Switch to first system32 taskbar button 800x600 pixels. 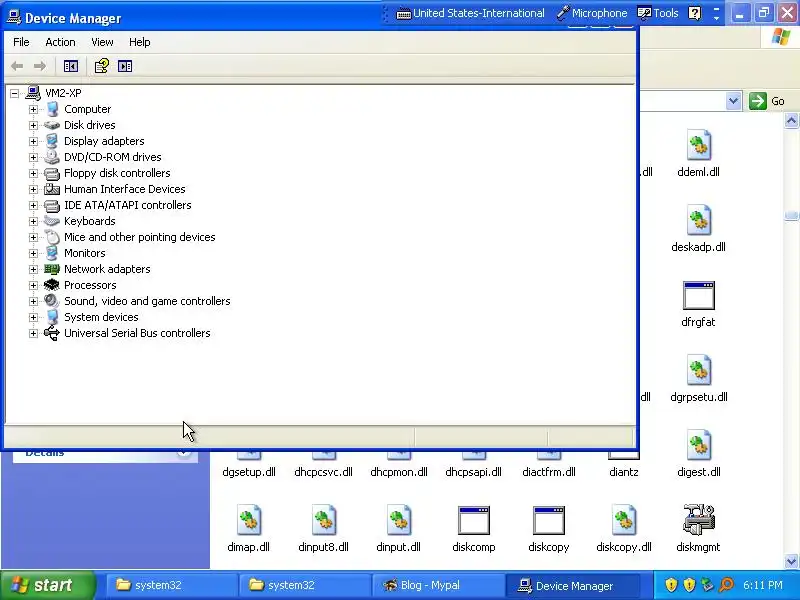pyautogui.click(x=170, y=585)
